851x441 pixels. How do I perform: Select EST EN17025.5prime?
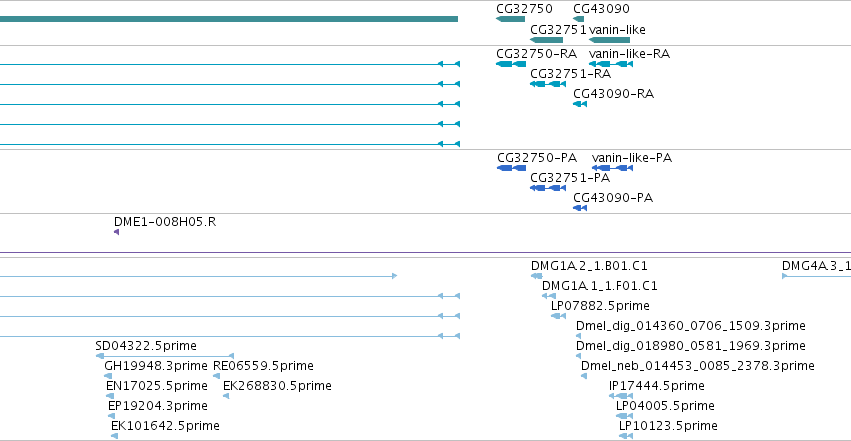point(157,386)
